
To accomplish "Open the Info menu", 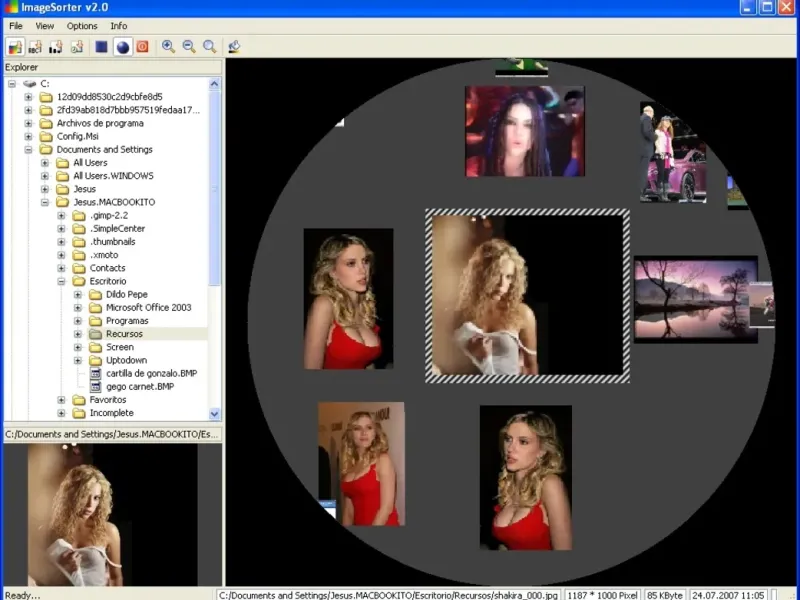I will click(118, 26).
